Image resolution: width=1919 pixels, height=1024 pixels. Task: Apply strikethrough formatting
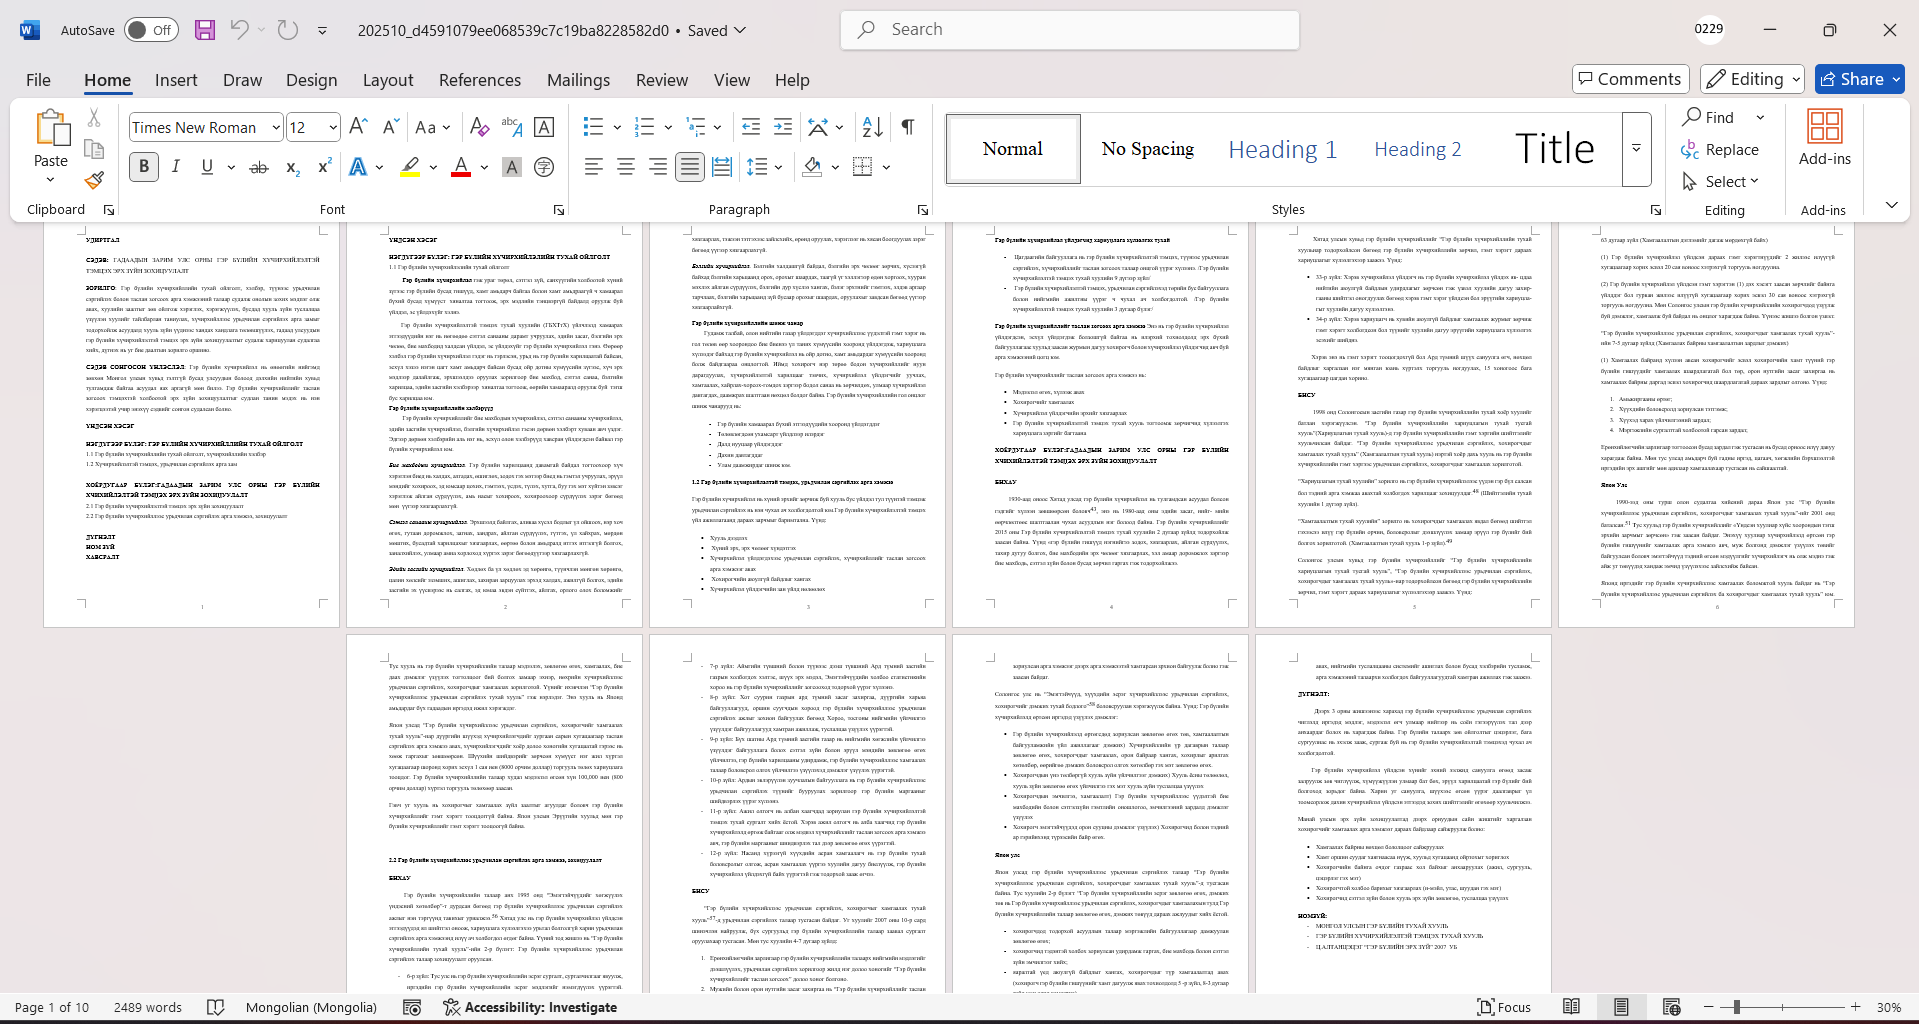pyautogui.click(x=259, y=167)
